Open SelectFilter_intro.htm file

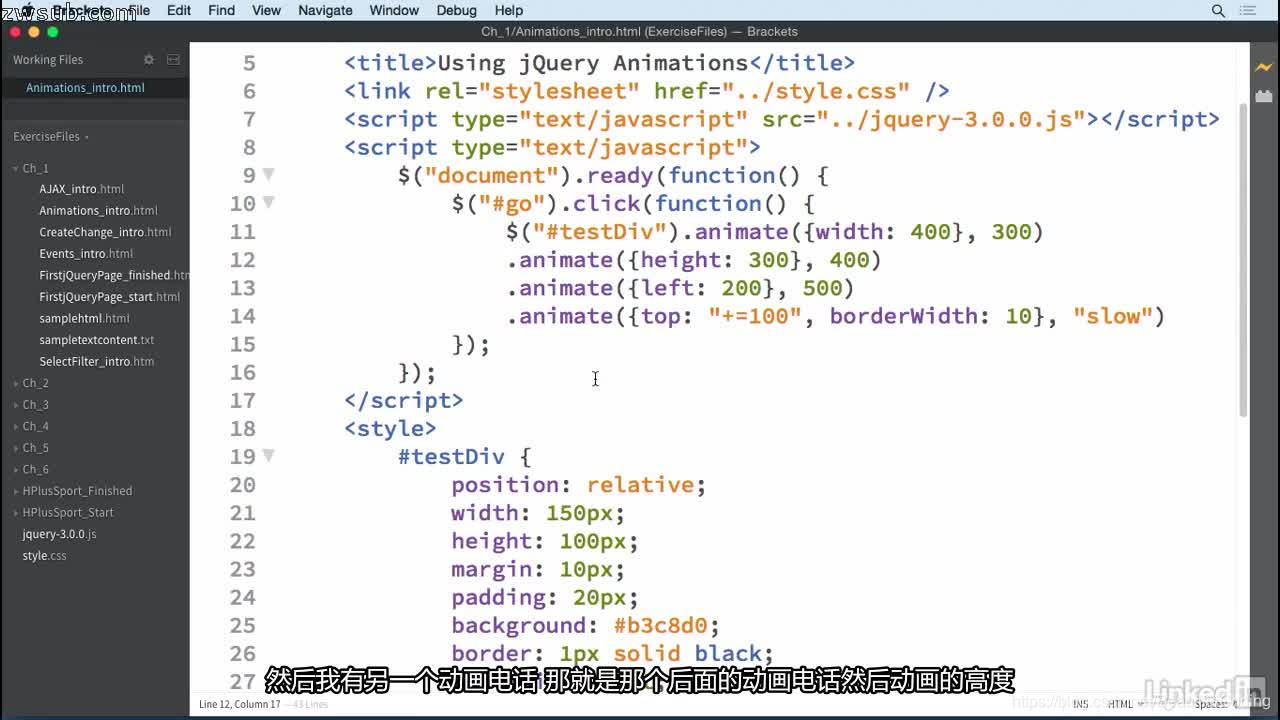pos(97,362)
